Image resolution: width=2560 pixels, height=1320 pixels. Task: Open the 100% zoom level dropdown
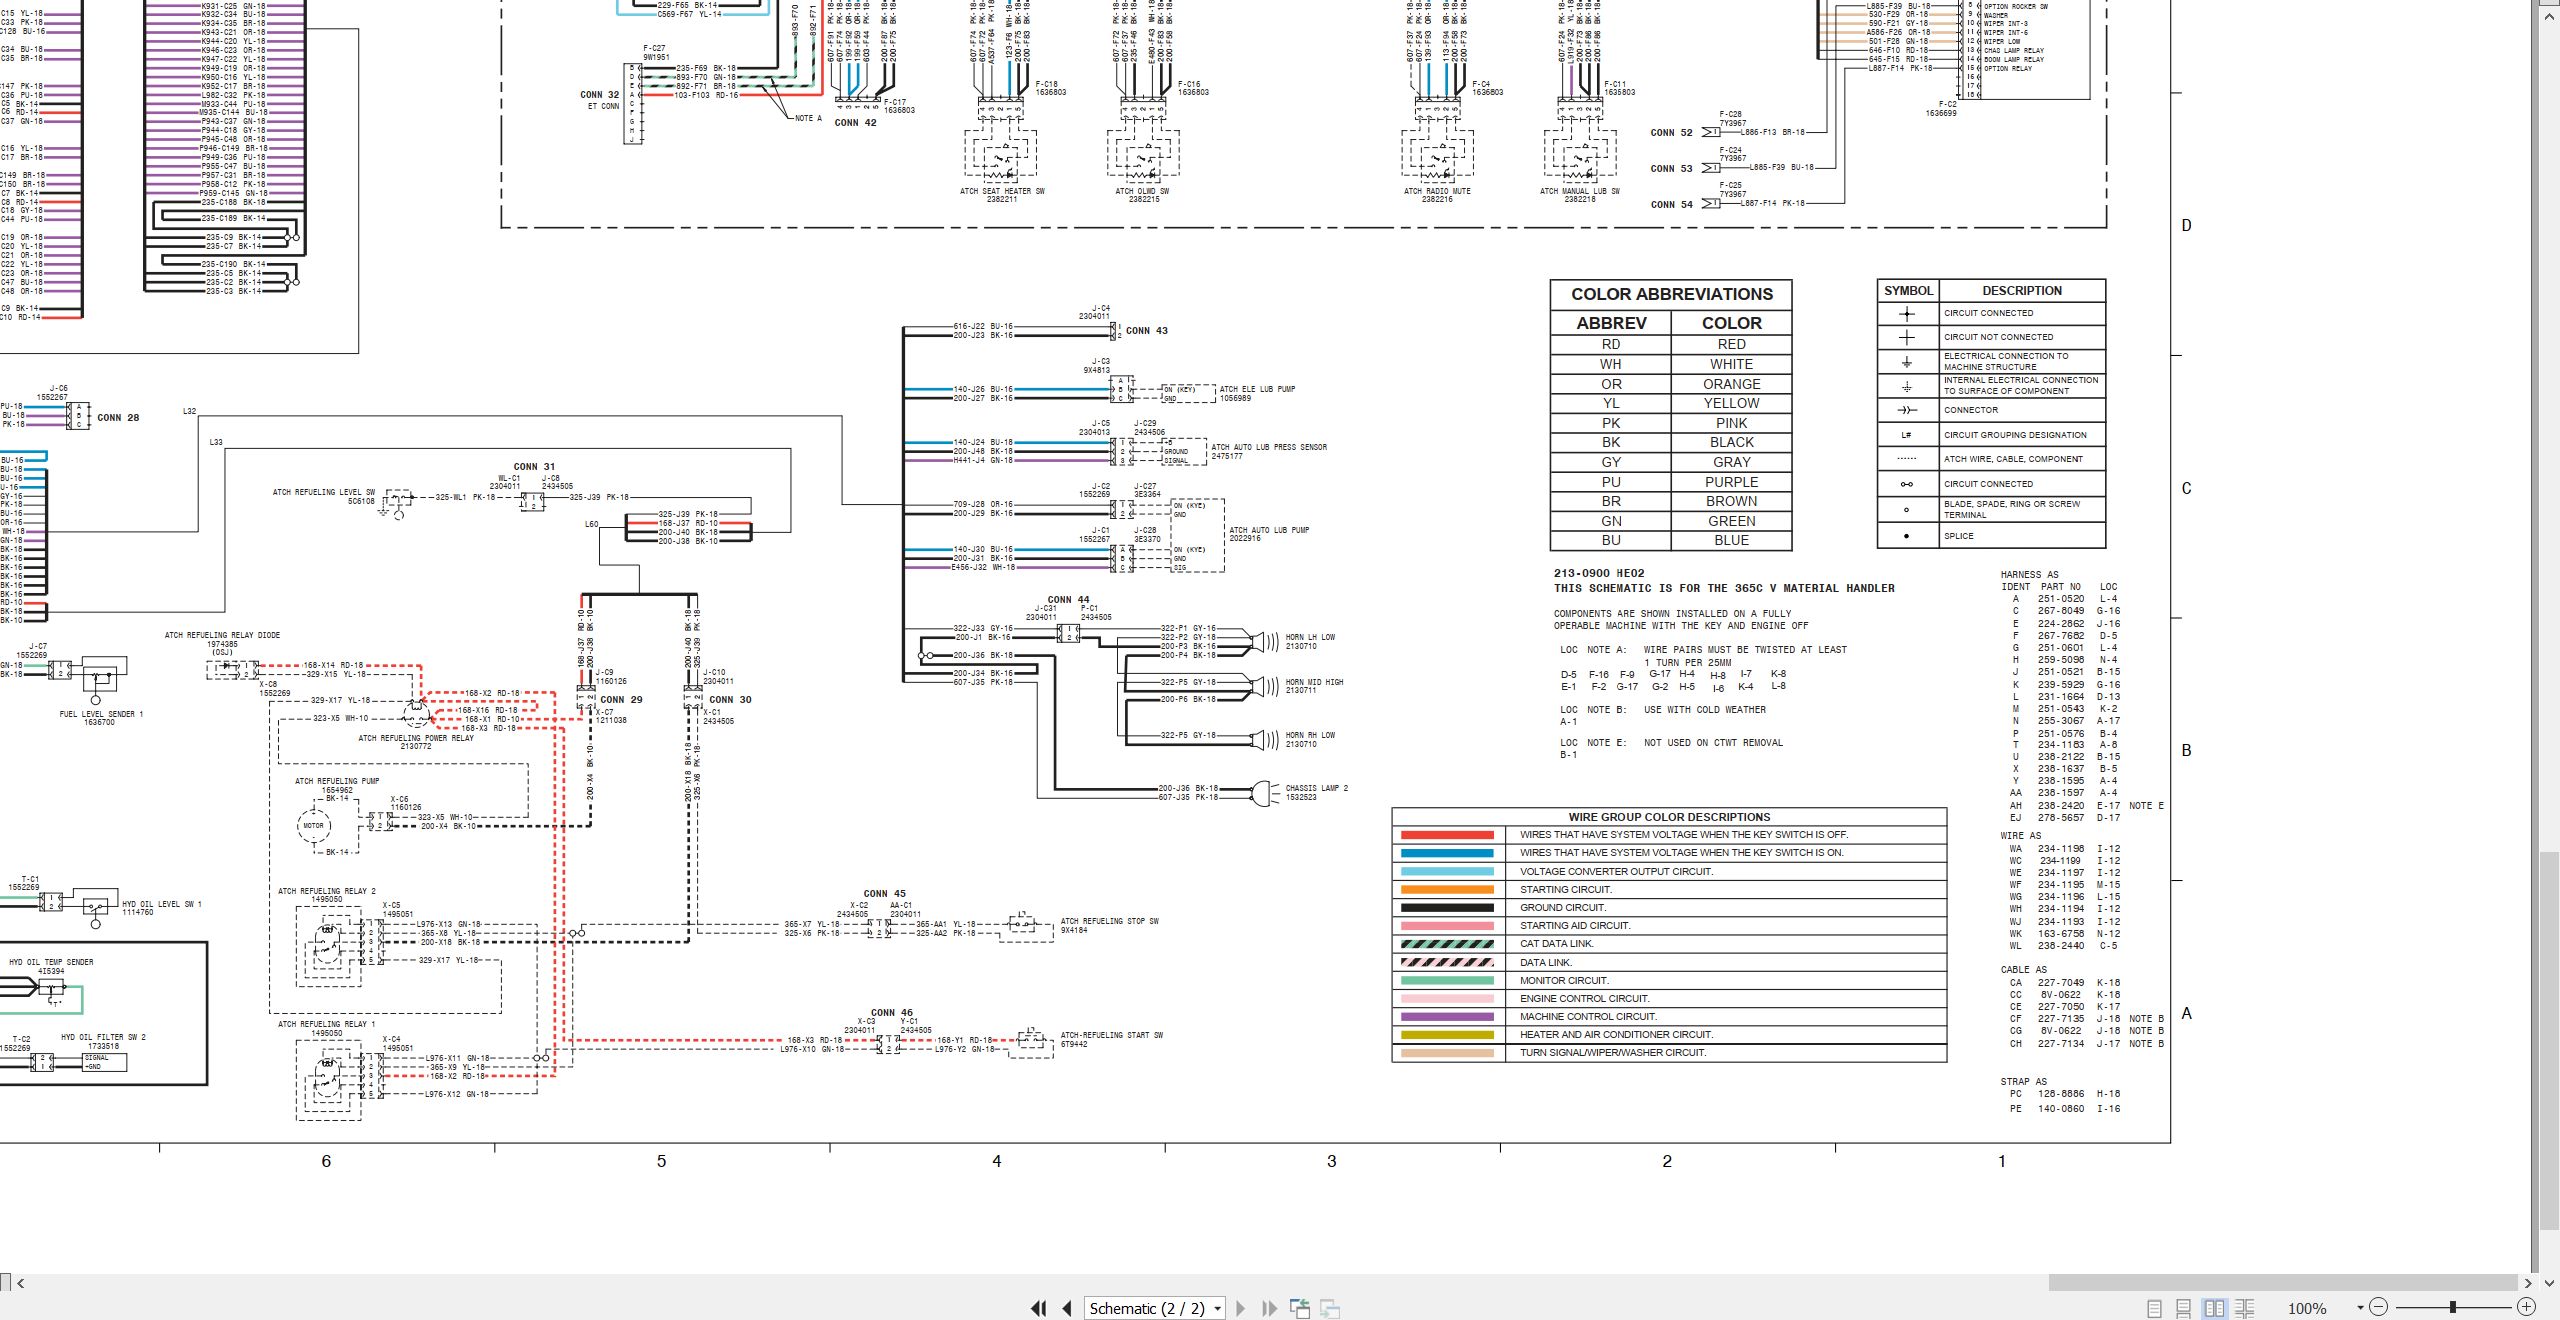2359,1308
